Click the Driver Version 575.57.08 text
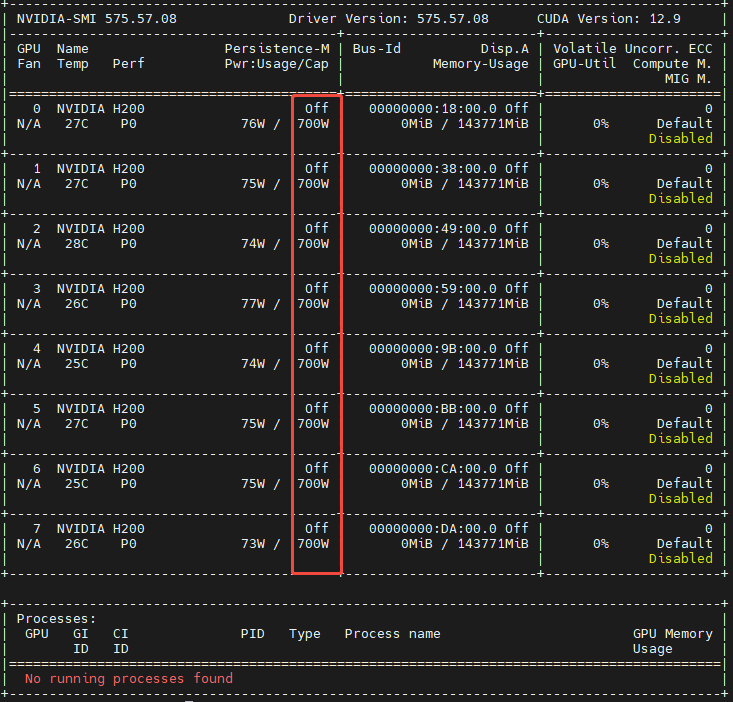This screenshot has width=733, height=702. [388, 19]
